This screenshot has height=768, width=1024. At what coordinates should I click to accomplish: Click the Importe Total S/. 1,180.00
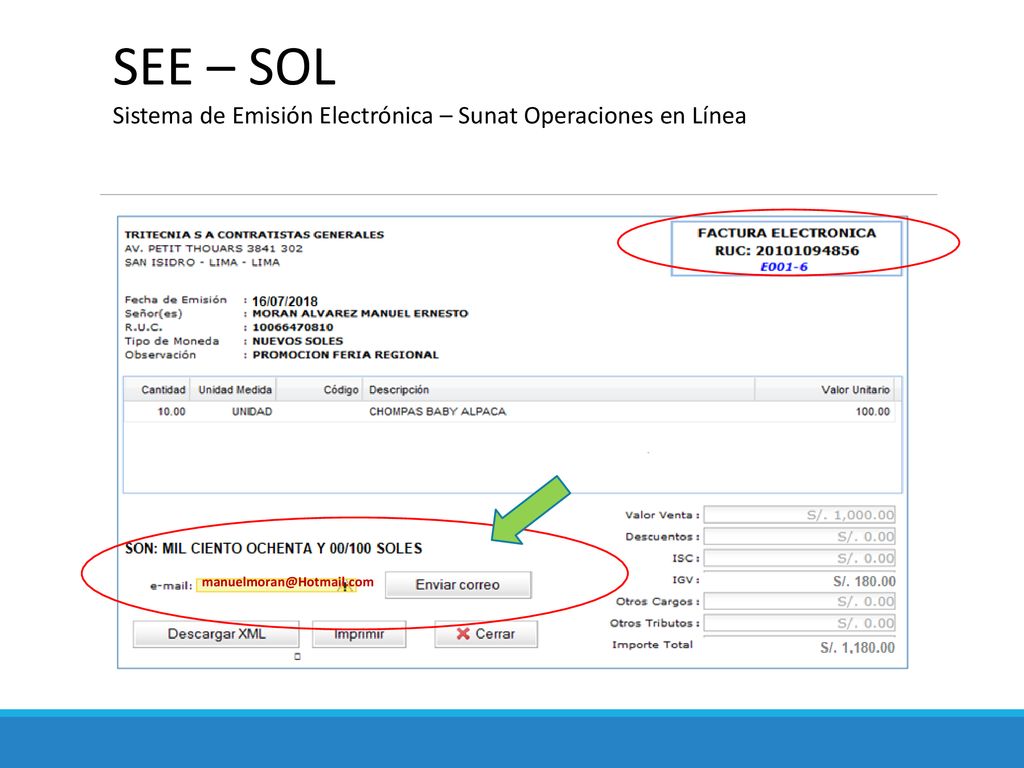click(x=857, y=648)
